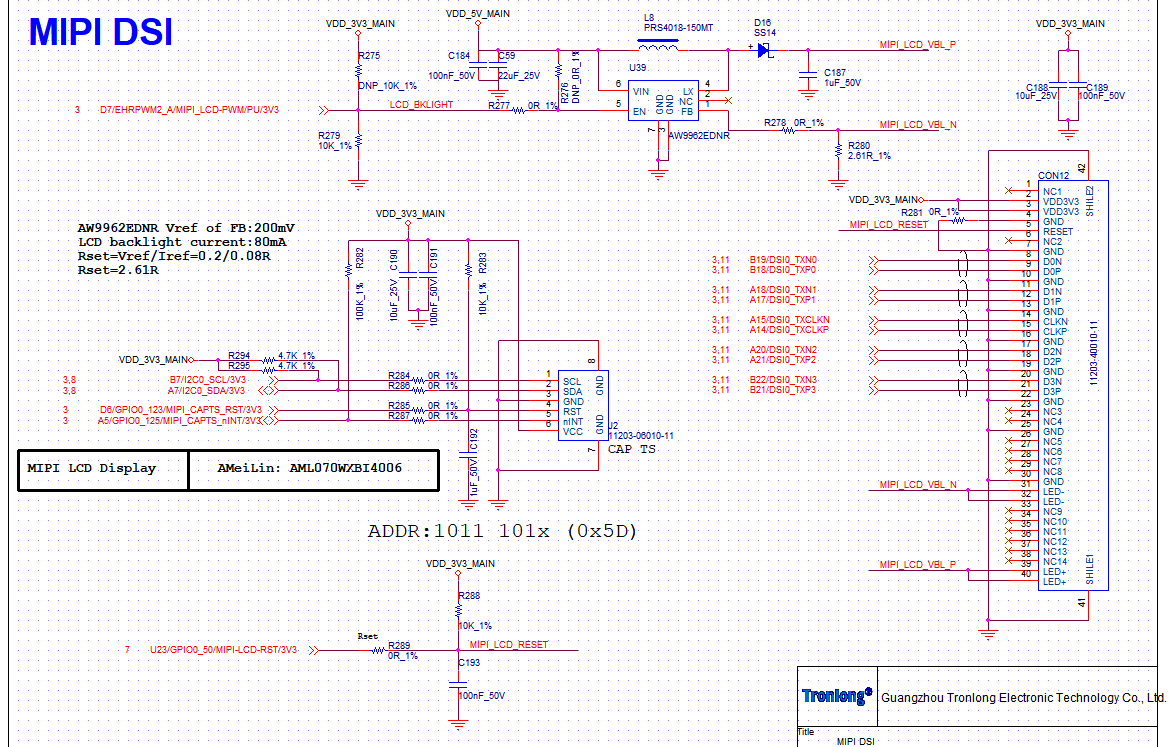Viewport: 1173px width, 747px height.
Task: Select resistor R280 2.61R_1%
Action: point(839,151)
